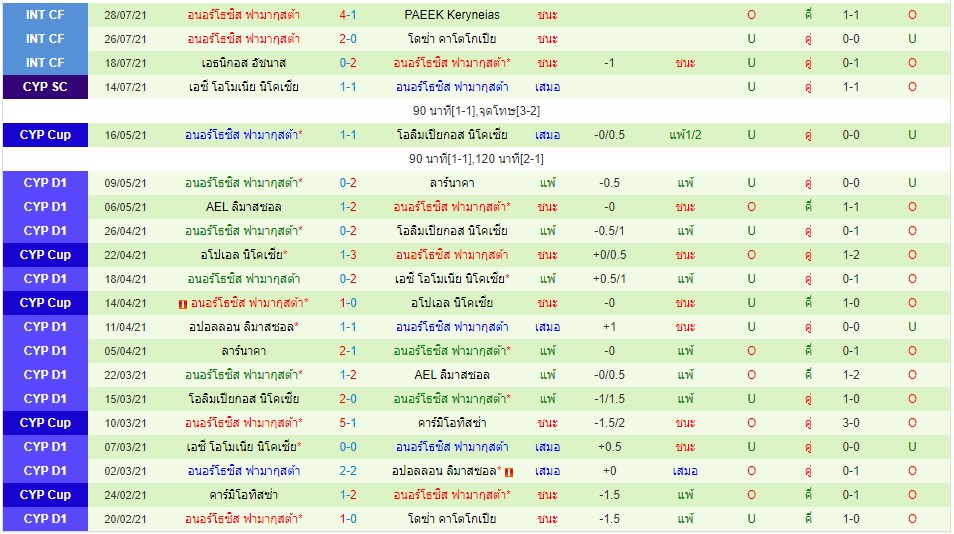Image resolution: width=954 pixels, height=534 pixels.
Task: Click the 1-3 score on 22/04/21
Action: (348, 255)
